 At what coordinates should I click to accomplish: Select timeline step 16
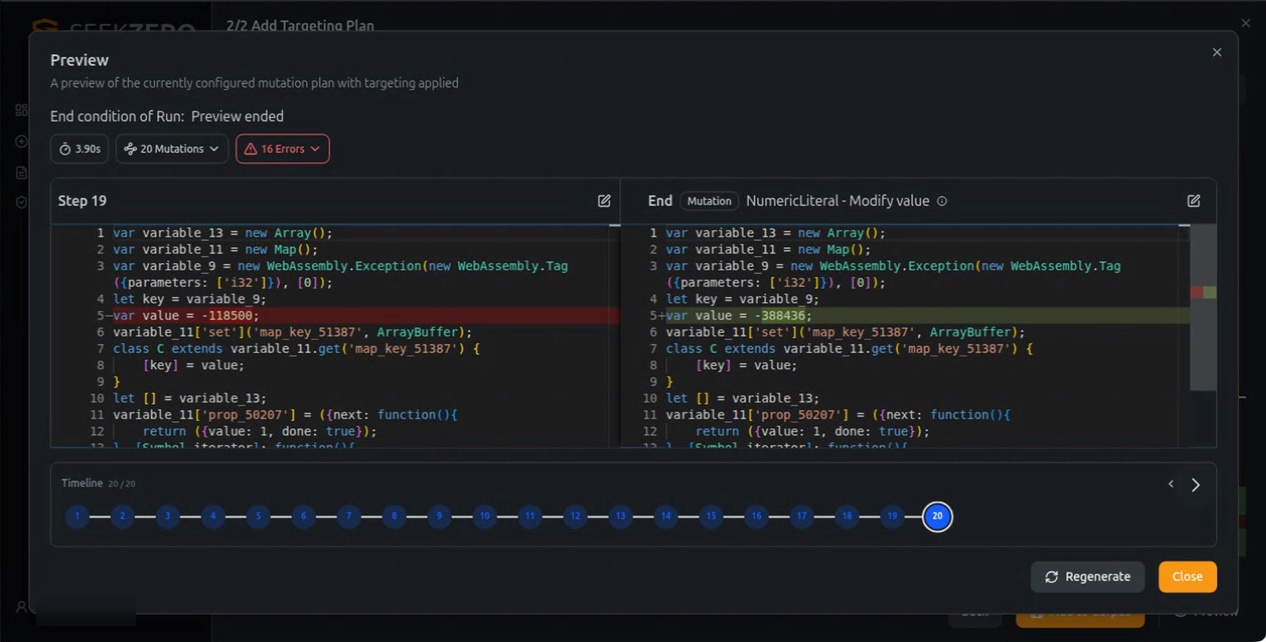(756, 517)
